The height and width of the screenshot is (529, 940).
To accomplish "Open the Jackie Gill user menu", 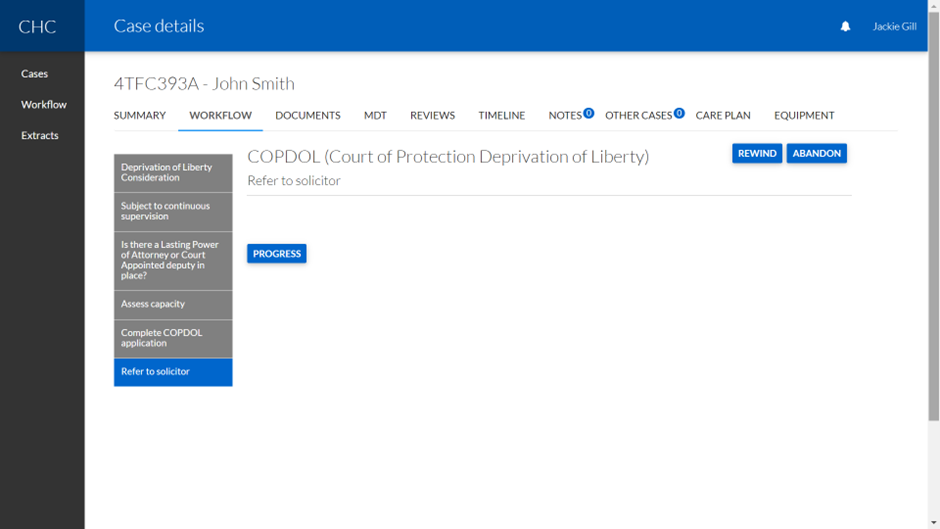I will (x=894, y=26).
